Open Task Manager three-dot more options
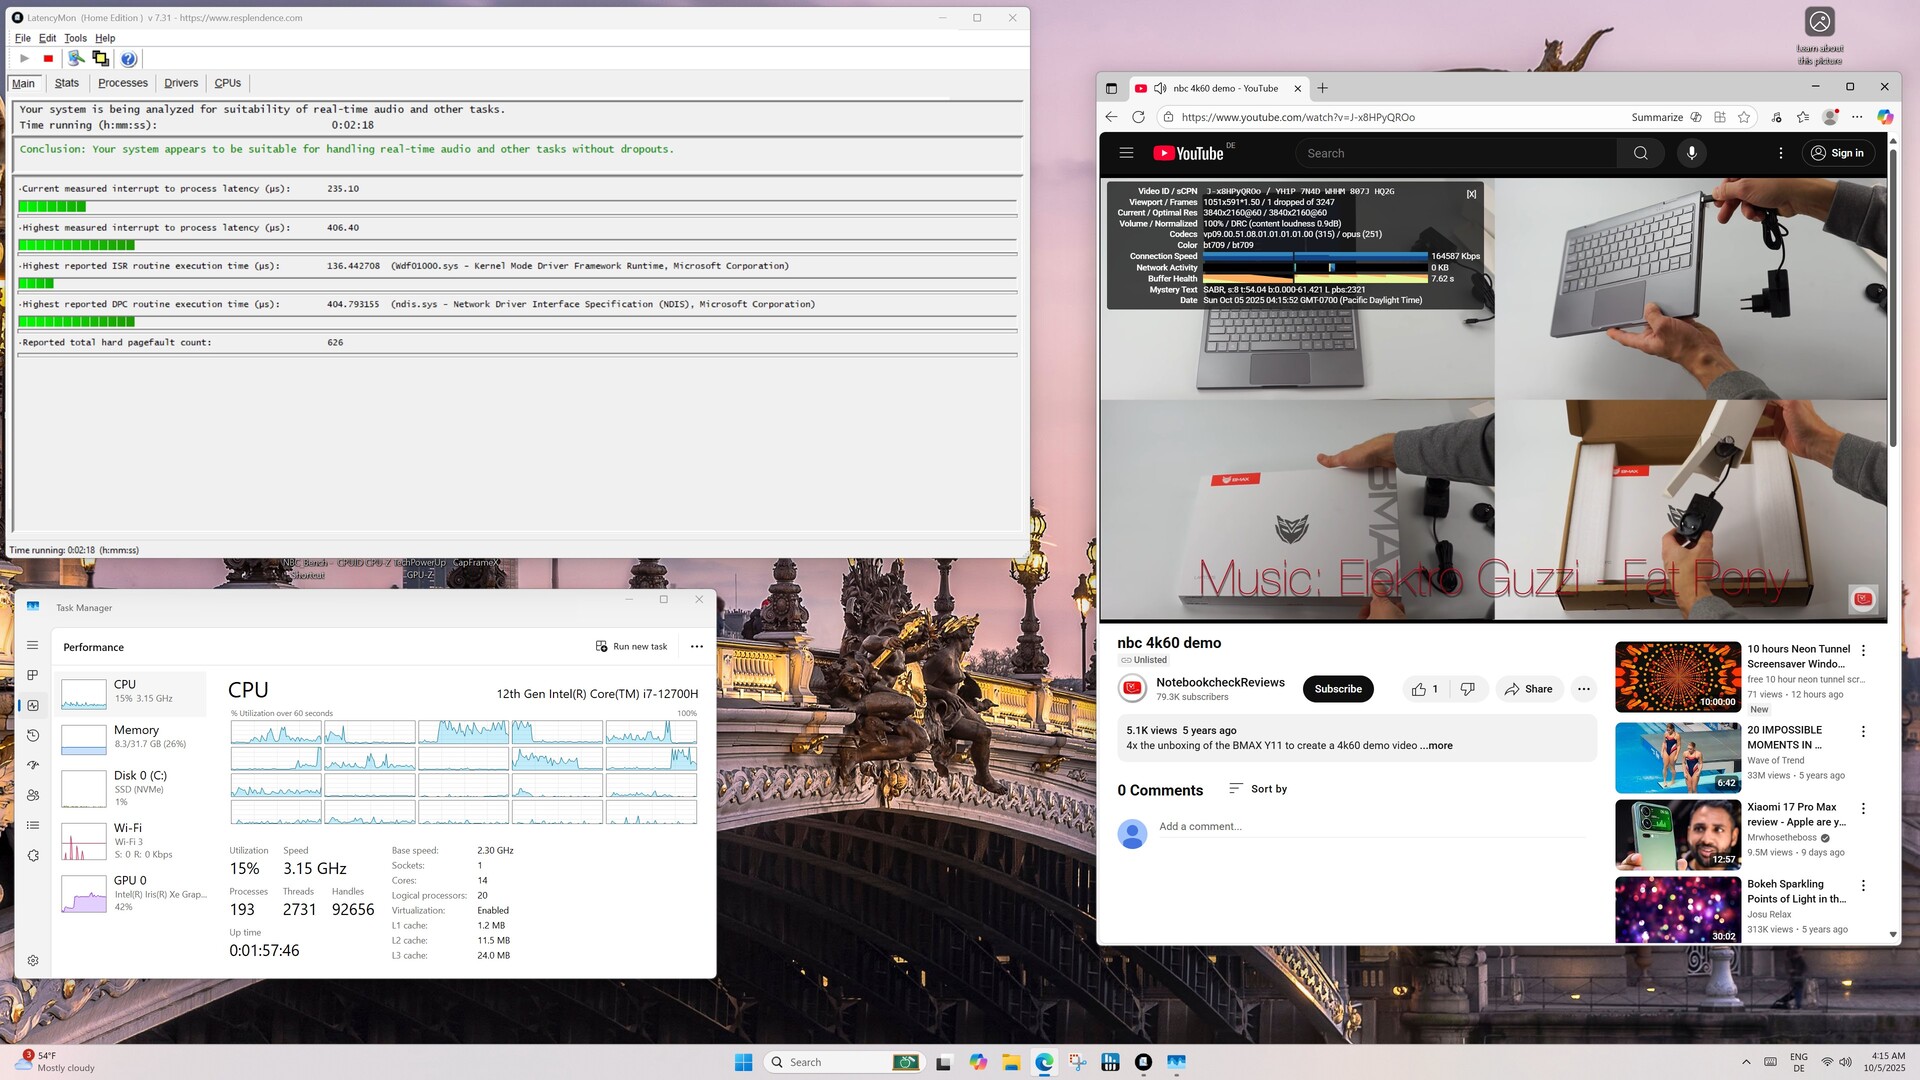Viewport: 1920px width, 1080px height. click(697, 646)
